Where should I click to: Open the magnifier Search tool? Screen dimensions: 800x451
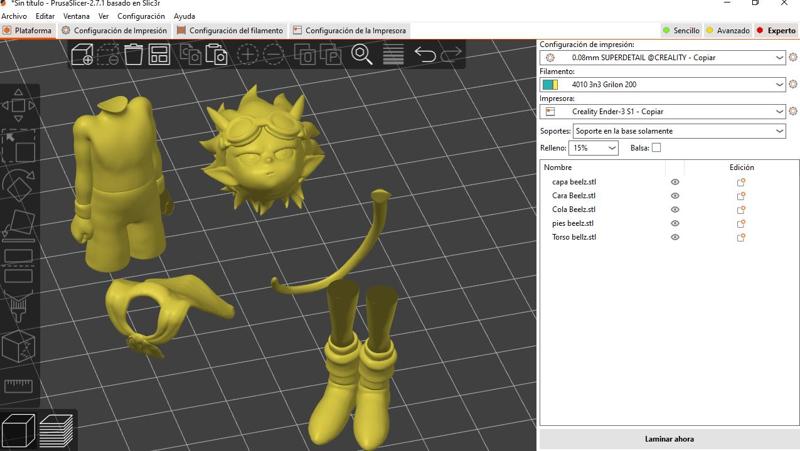361,55
